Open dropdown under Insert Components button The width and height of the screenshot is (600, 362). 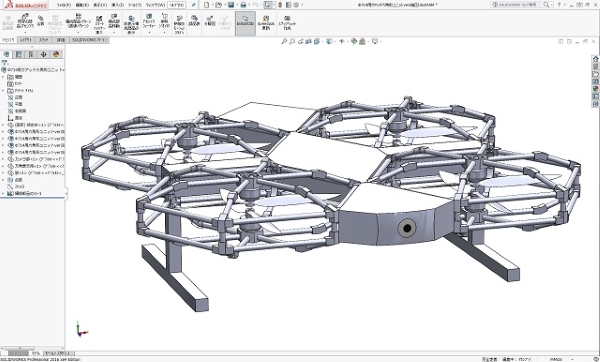(25, 33)
